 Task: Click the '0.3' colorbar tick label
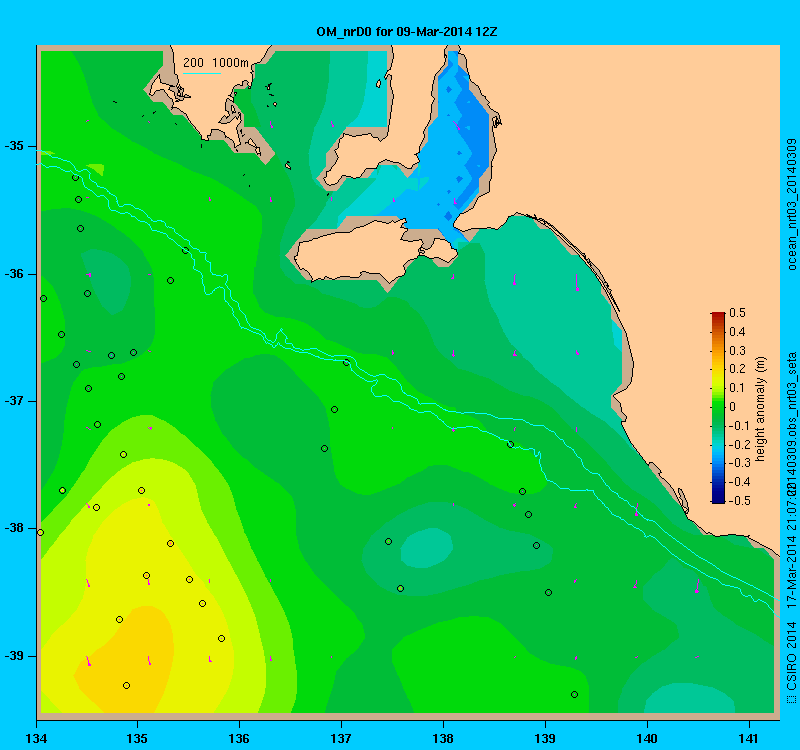pyautogui.click(x=737, y=351)
